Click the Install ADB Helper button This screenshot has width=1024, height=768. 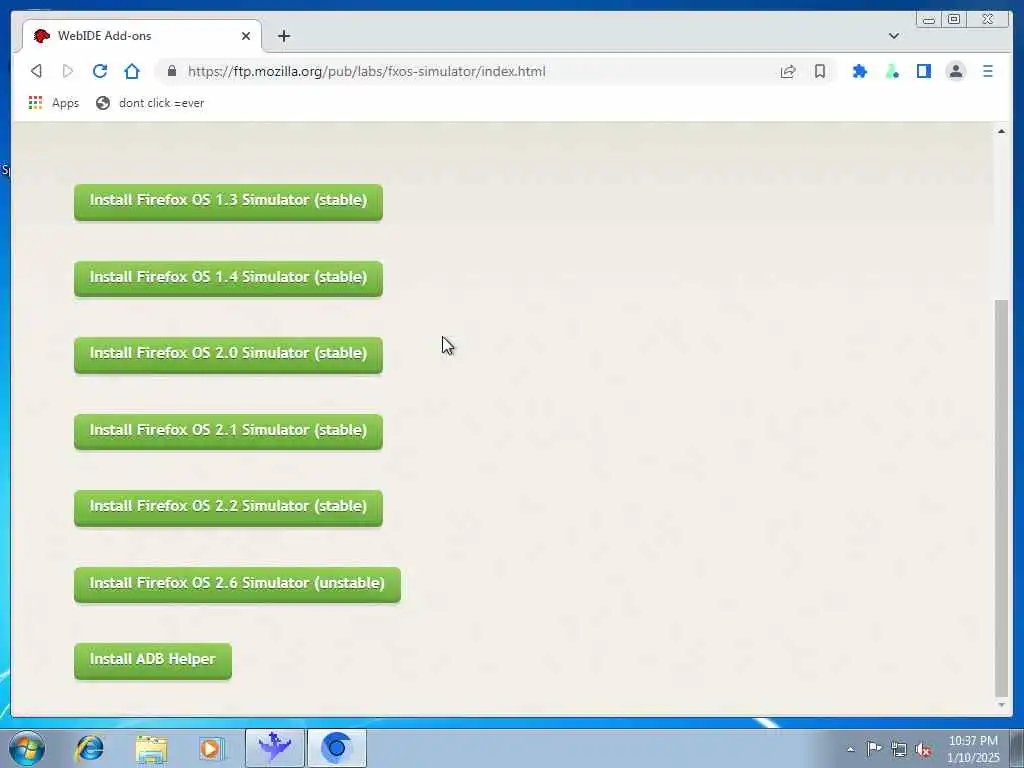click(153, 660)
